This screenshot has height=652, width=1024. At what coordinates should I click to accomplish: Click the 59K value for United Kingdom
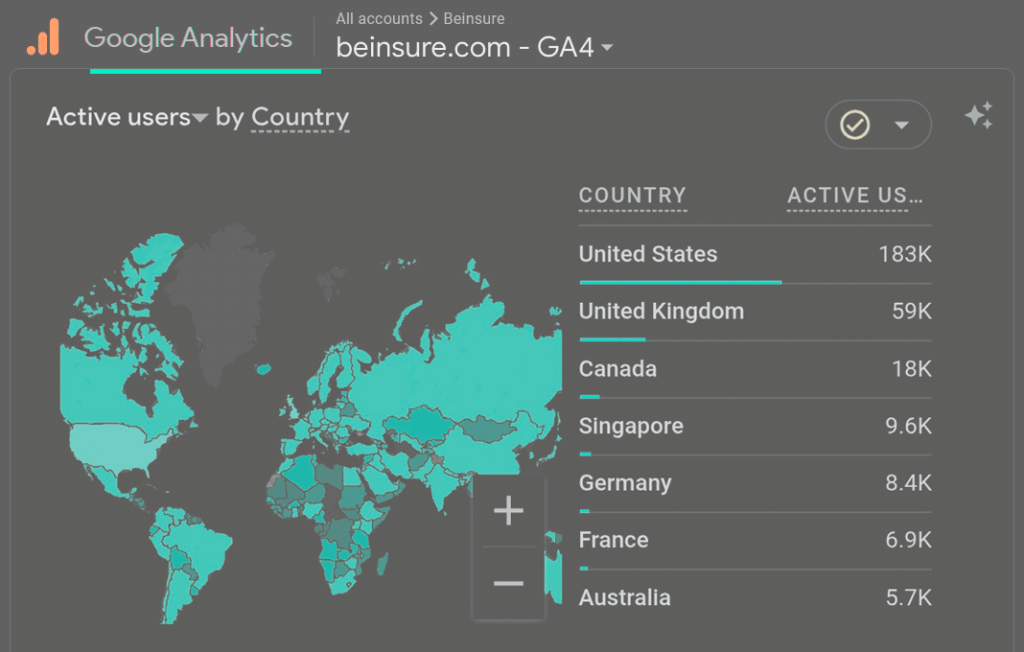912,311
